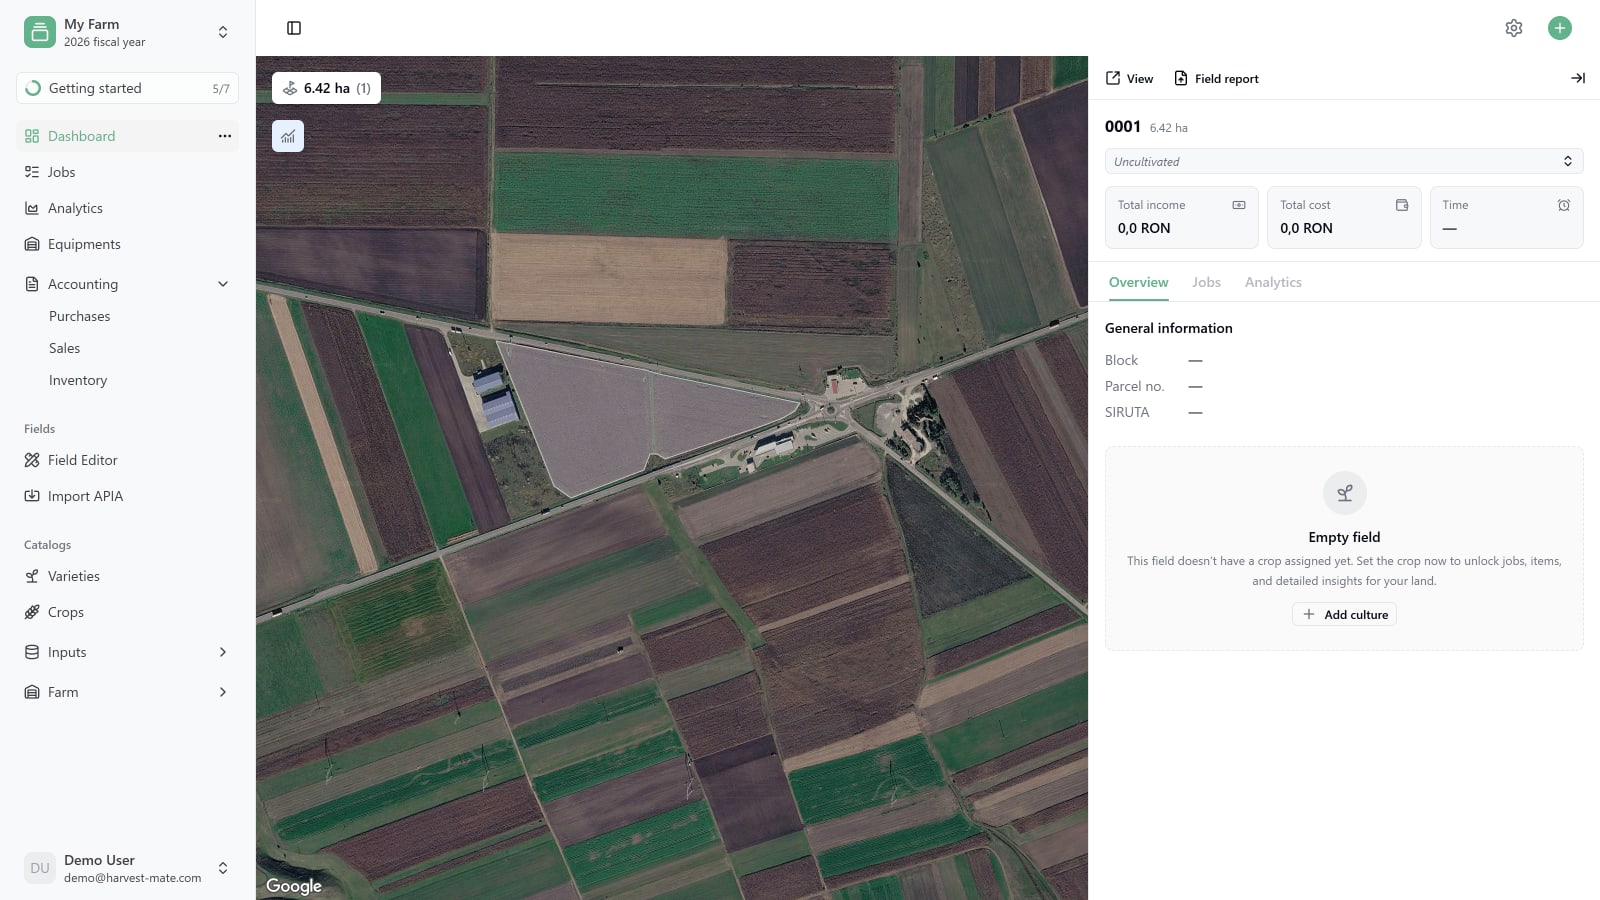Open Inventory under Accounting

pyautogui.click(x=78, y=380)
